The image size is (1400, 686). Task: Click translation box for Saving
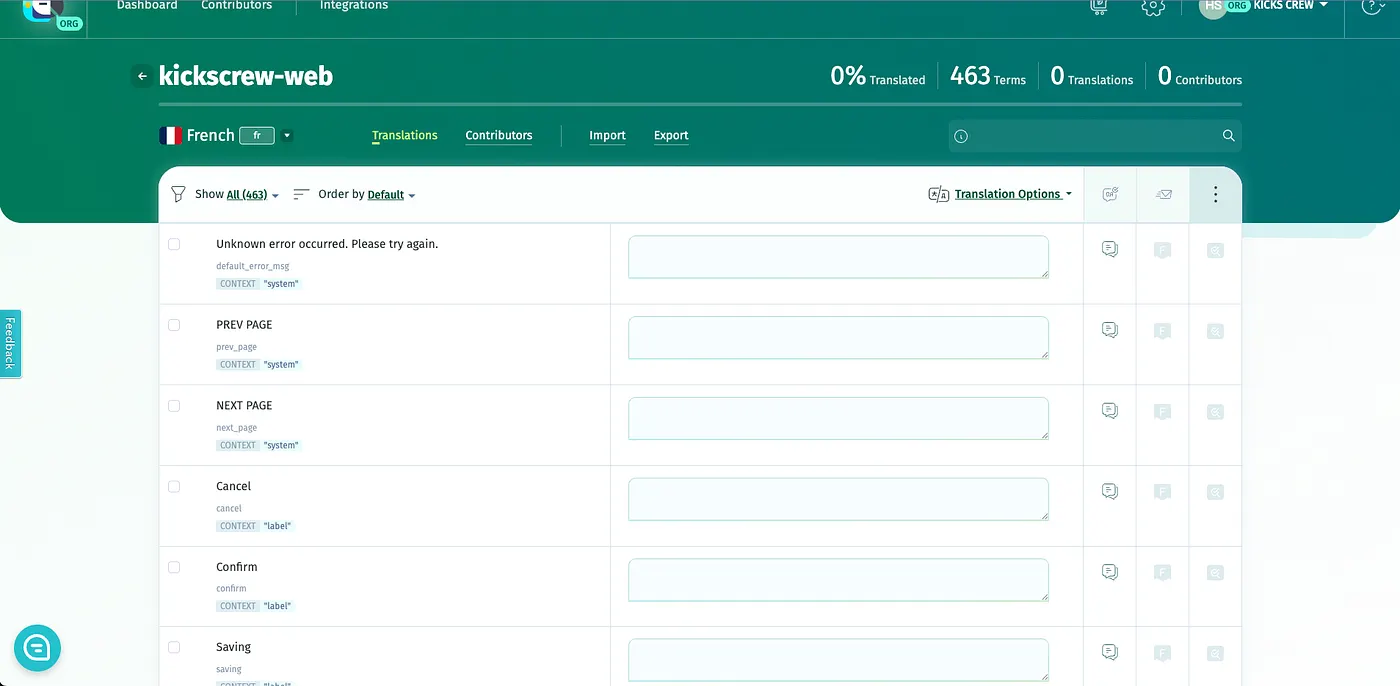[x=838, y=660]
